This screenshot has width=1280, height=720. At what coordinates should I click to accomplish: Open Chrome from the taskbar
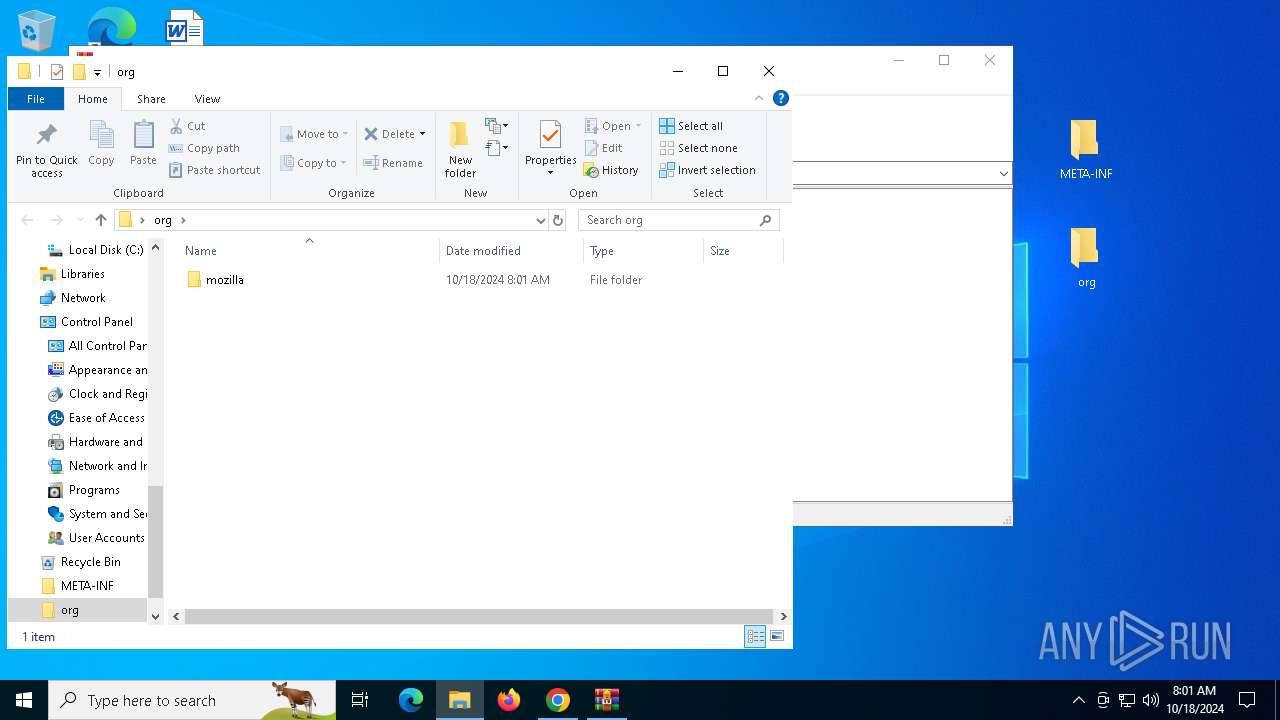pyautogui.click(x=558, y=700)
